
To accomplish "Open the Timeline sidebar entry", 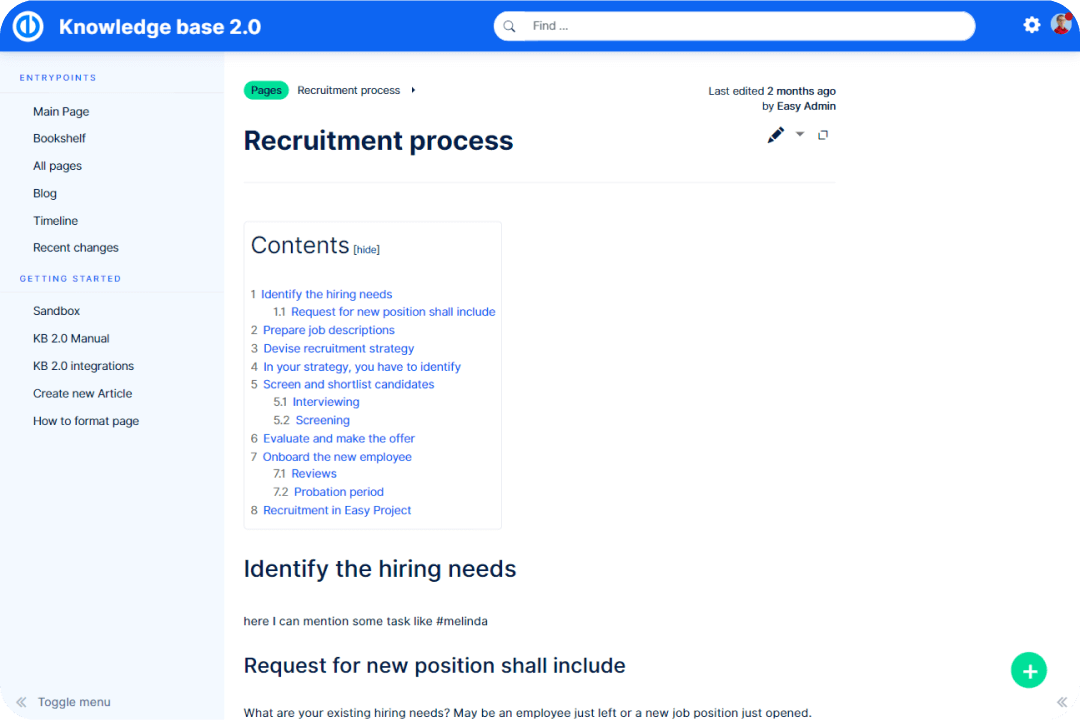I will 55,221.
